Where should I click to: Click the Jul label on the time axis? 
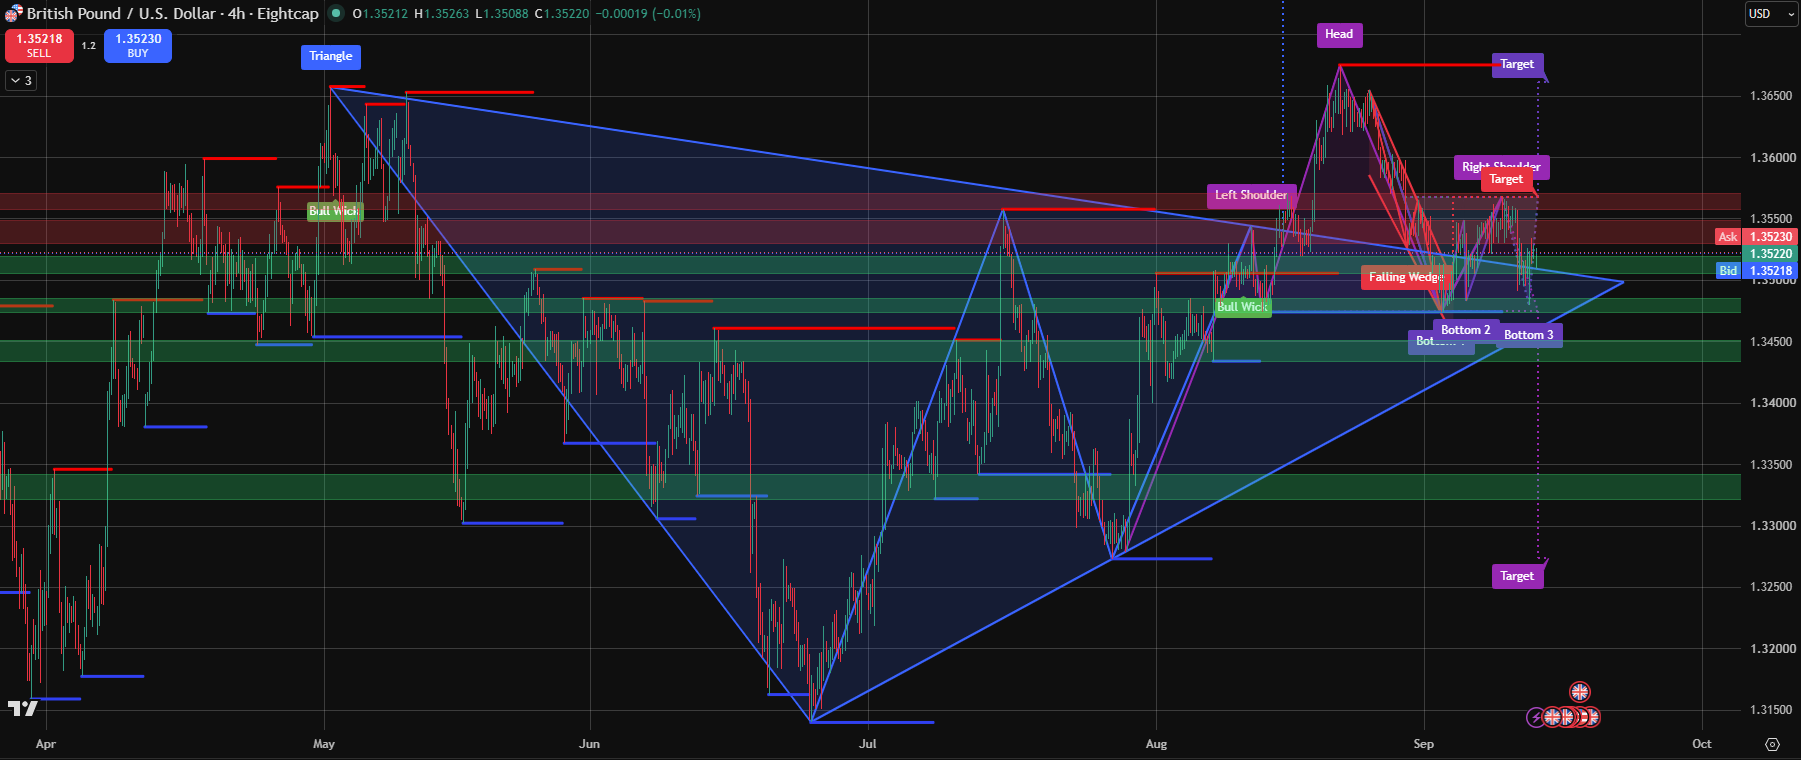pyautogui.click(x=868, y=744)
